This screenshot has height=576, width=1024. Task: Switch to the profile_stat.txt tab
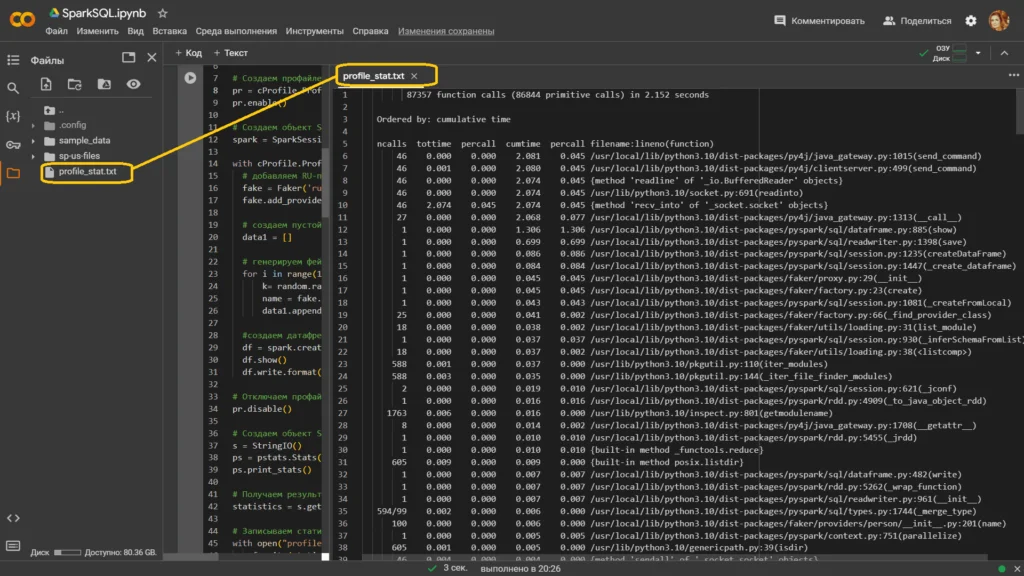(374, 76)
